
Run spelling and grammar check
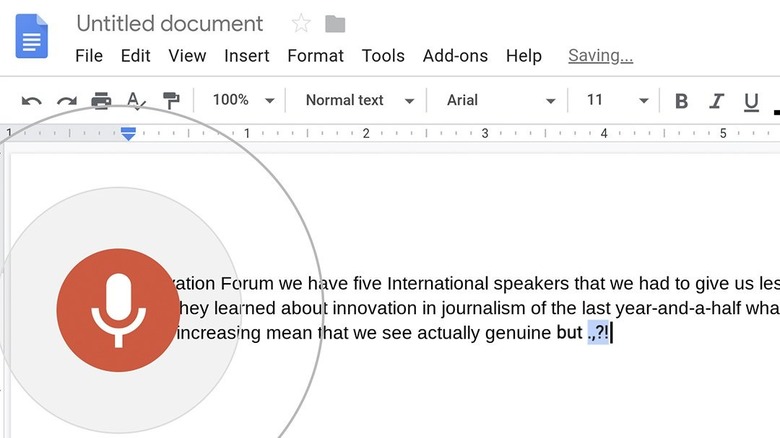[136, 101]
